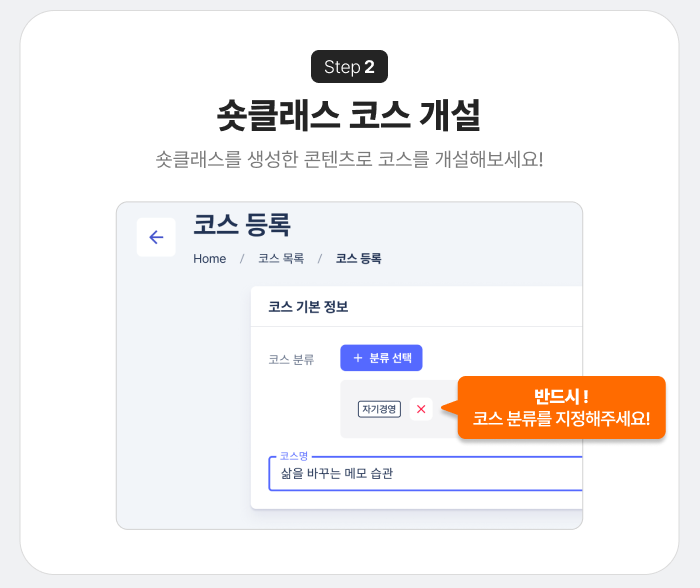Image resolution: width=700 pixels, height=588 pixels.
Task: Select 코스 등록 breadcrumb item
Action: 358,259
